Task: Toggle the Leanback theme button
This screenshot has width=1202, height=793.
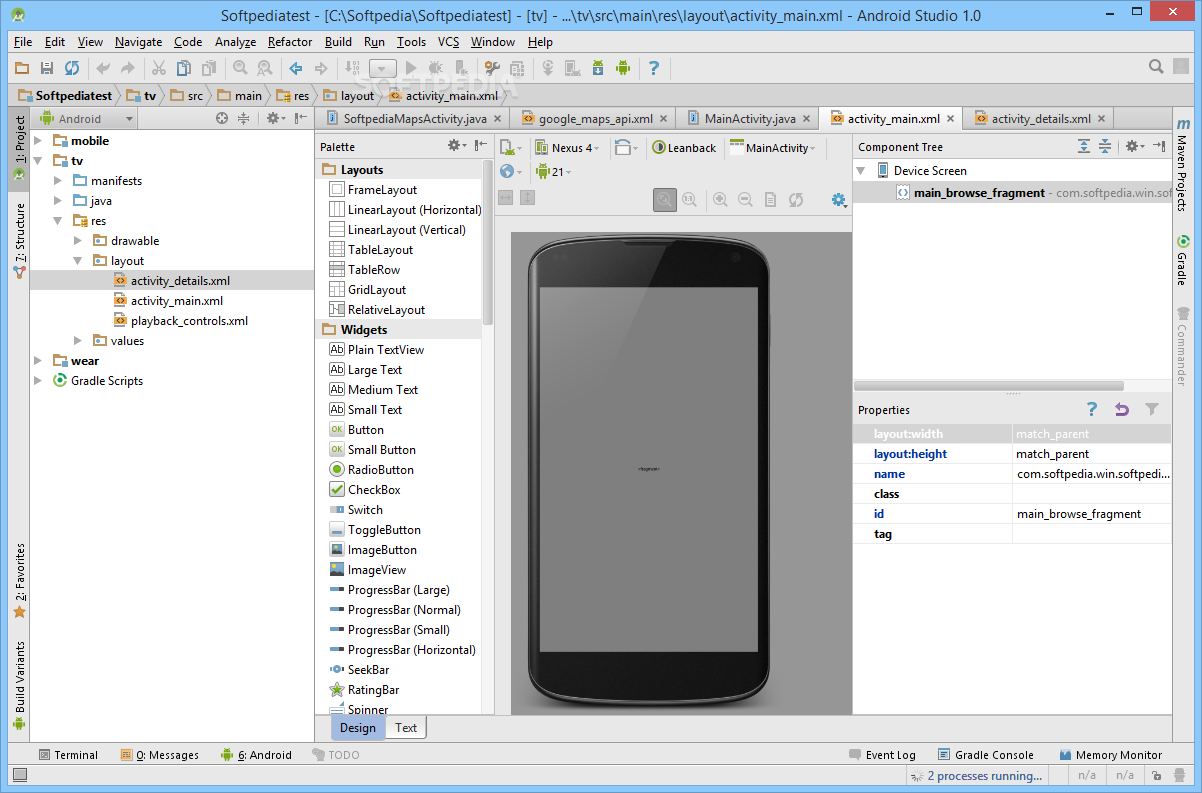Action: [x=684, y=147]
